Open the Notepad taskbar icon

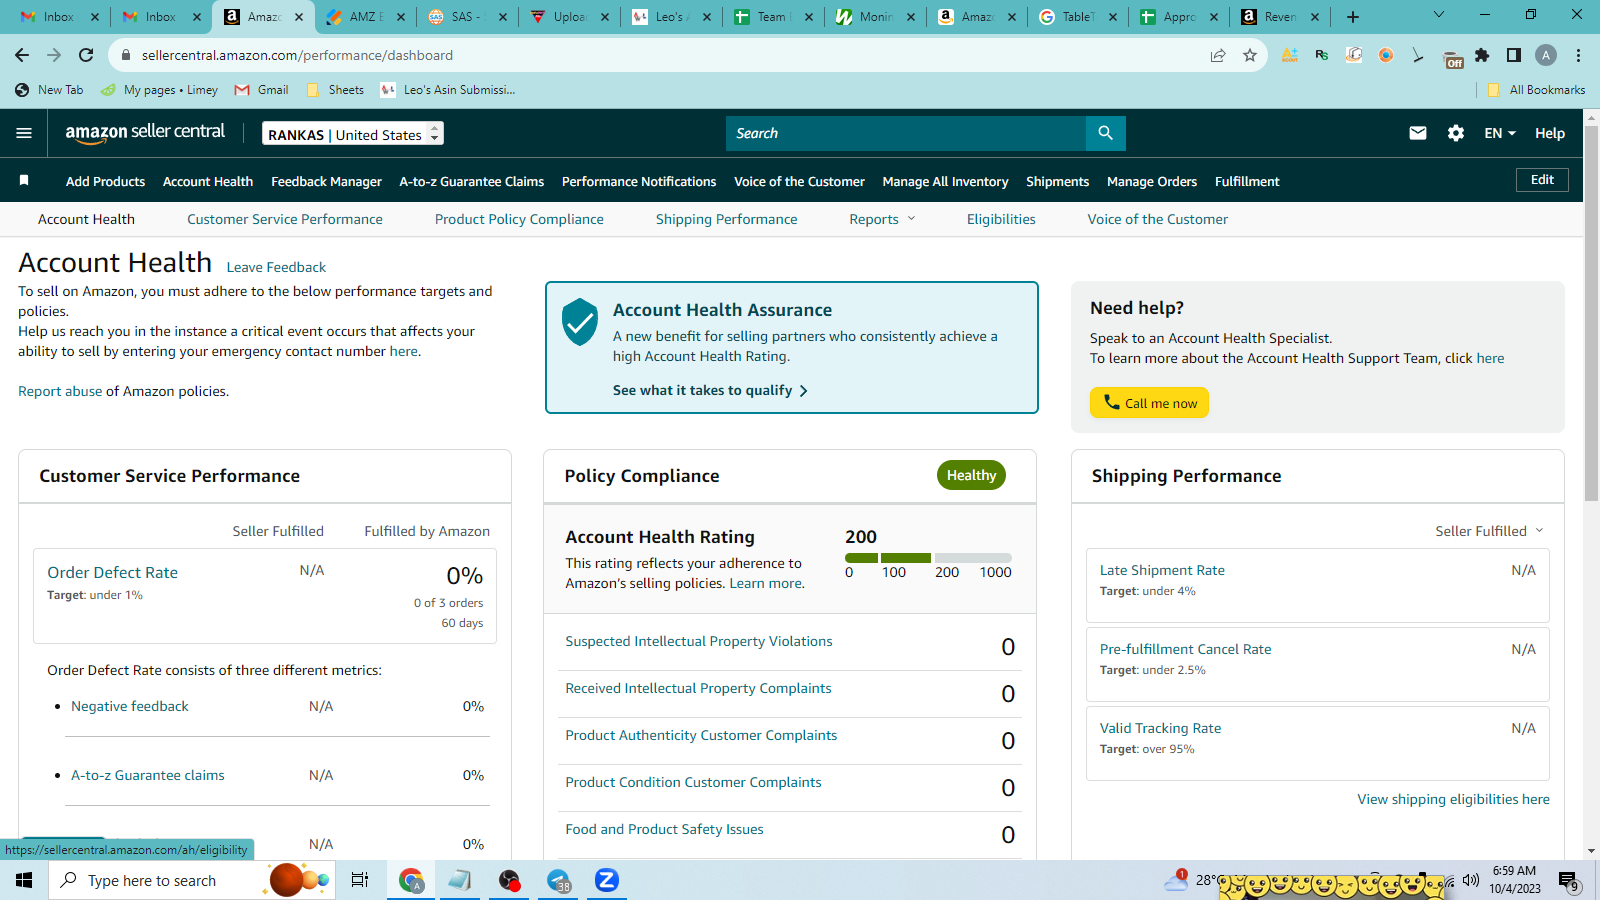460,880
